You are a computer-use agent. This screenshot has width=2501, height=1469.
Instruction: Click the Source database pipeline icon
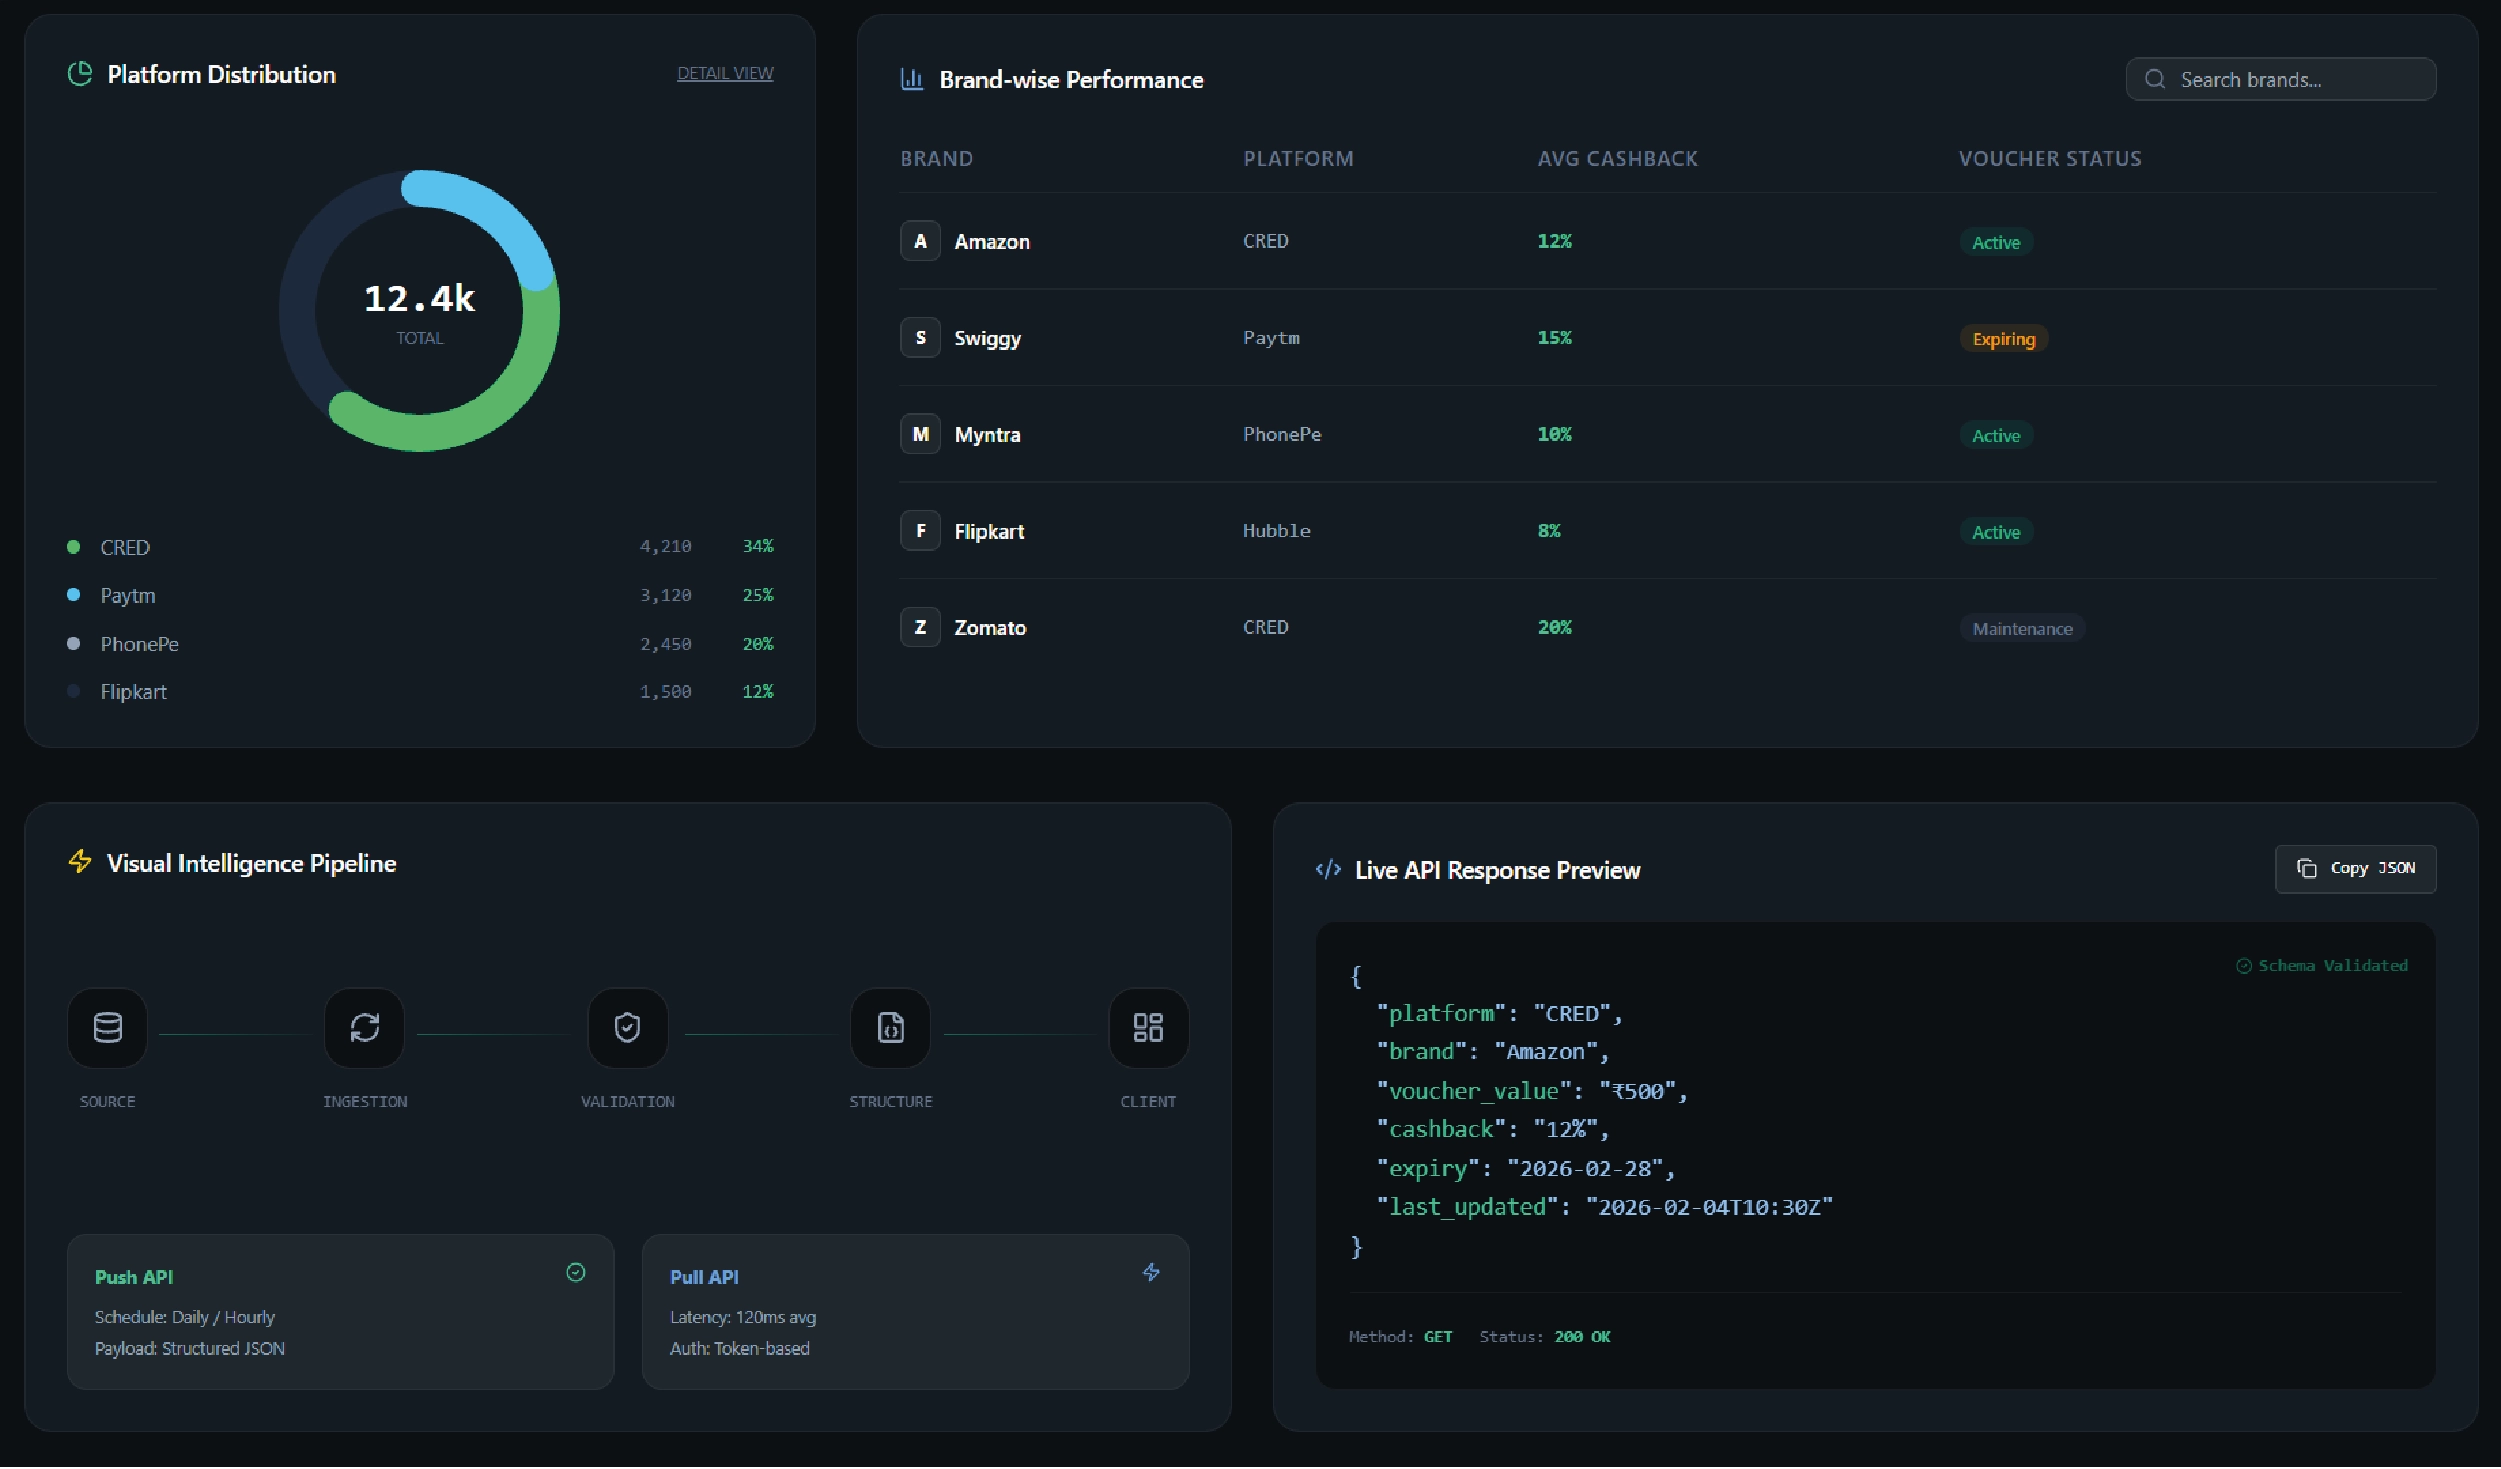click(x=107, y=1027)
